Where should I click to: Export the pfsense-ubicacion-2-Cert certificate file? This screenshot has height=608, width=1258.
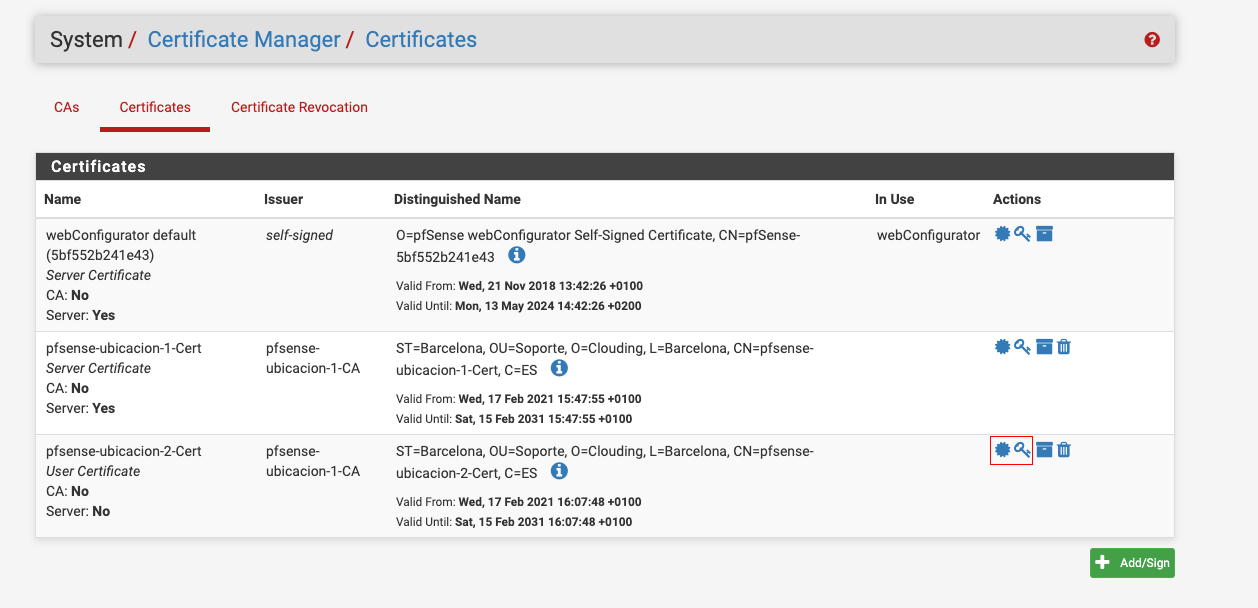click(1002, 450)
